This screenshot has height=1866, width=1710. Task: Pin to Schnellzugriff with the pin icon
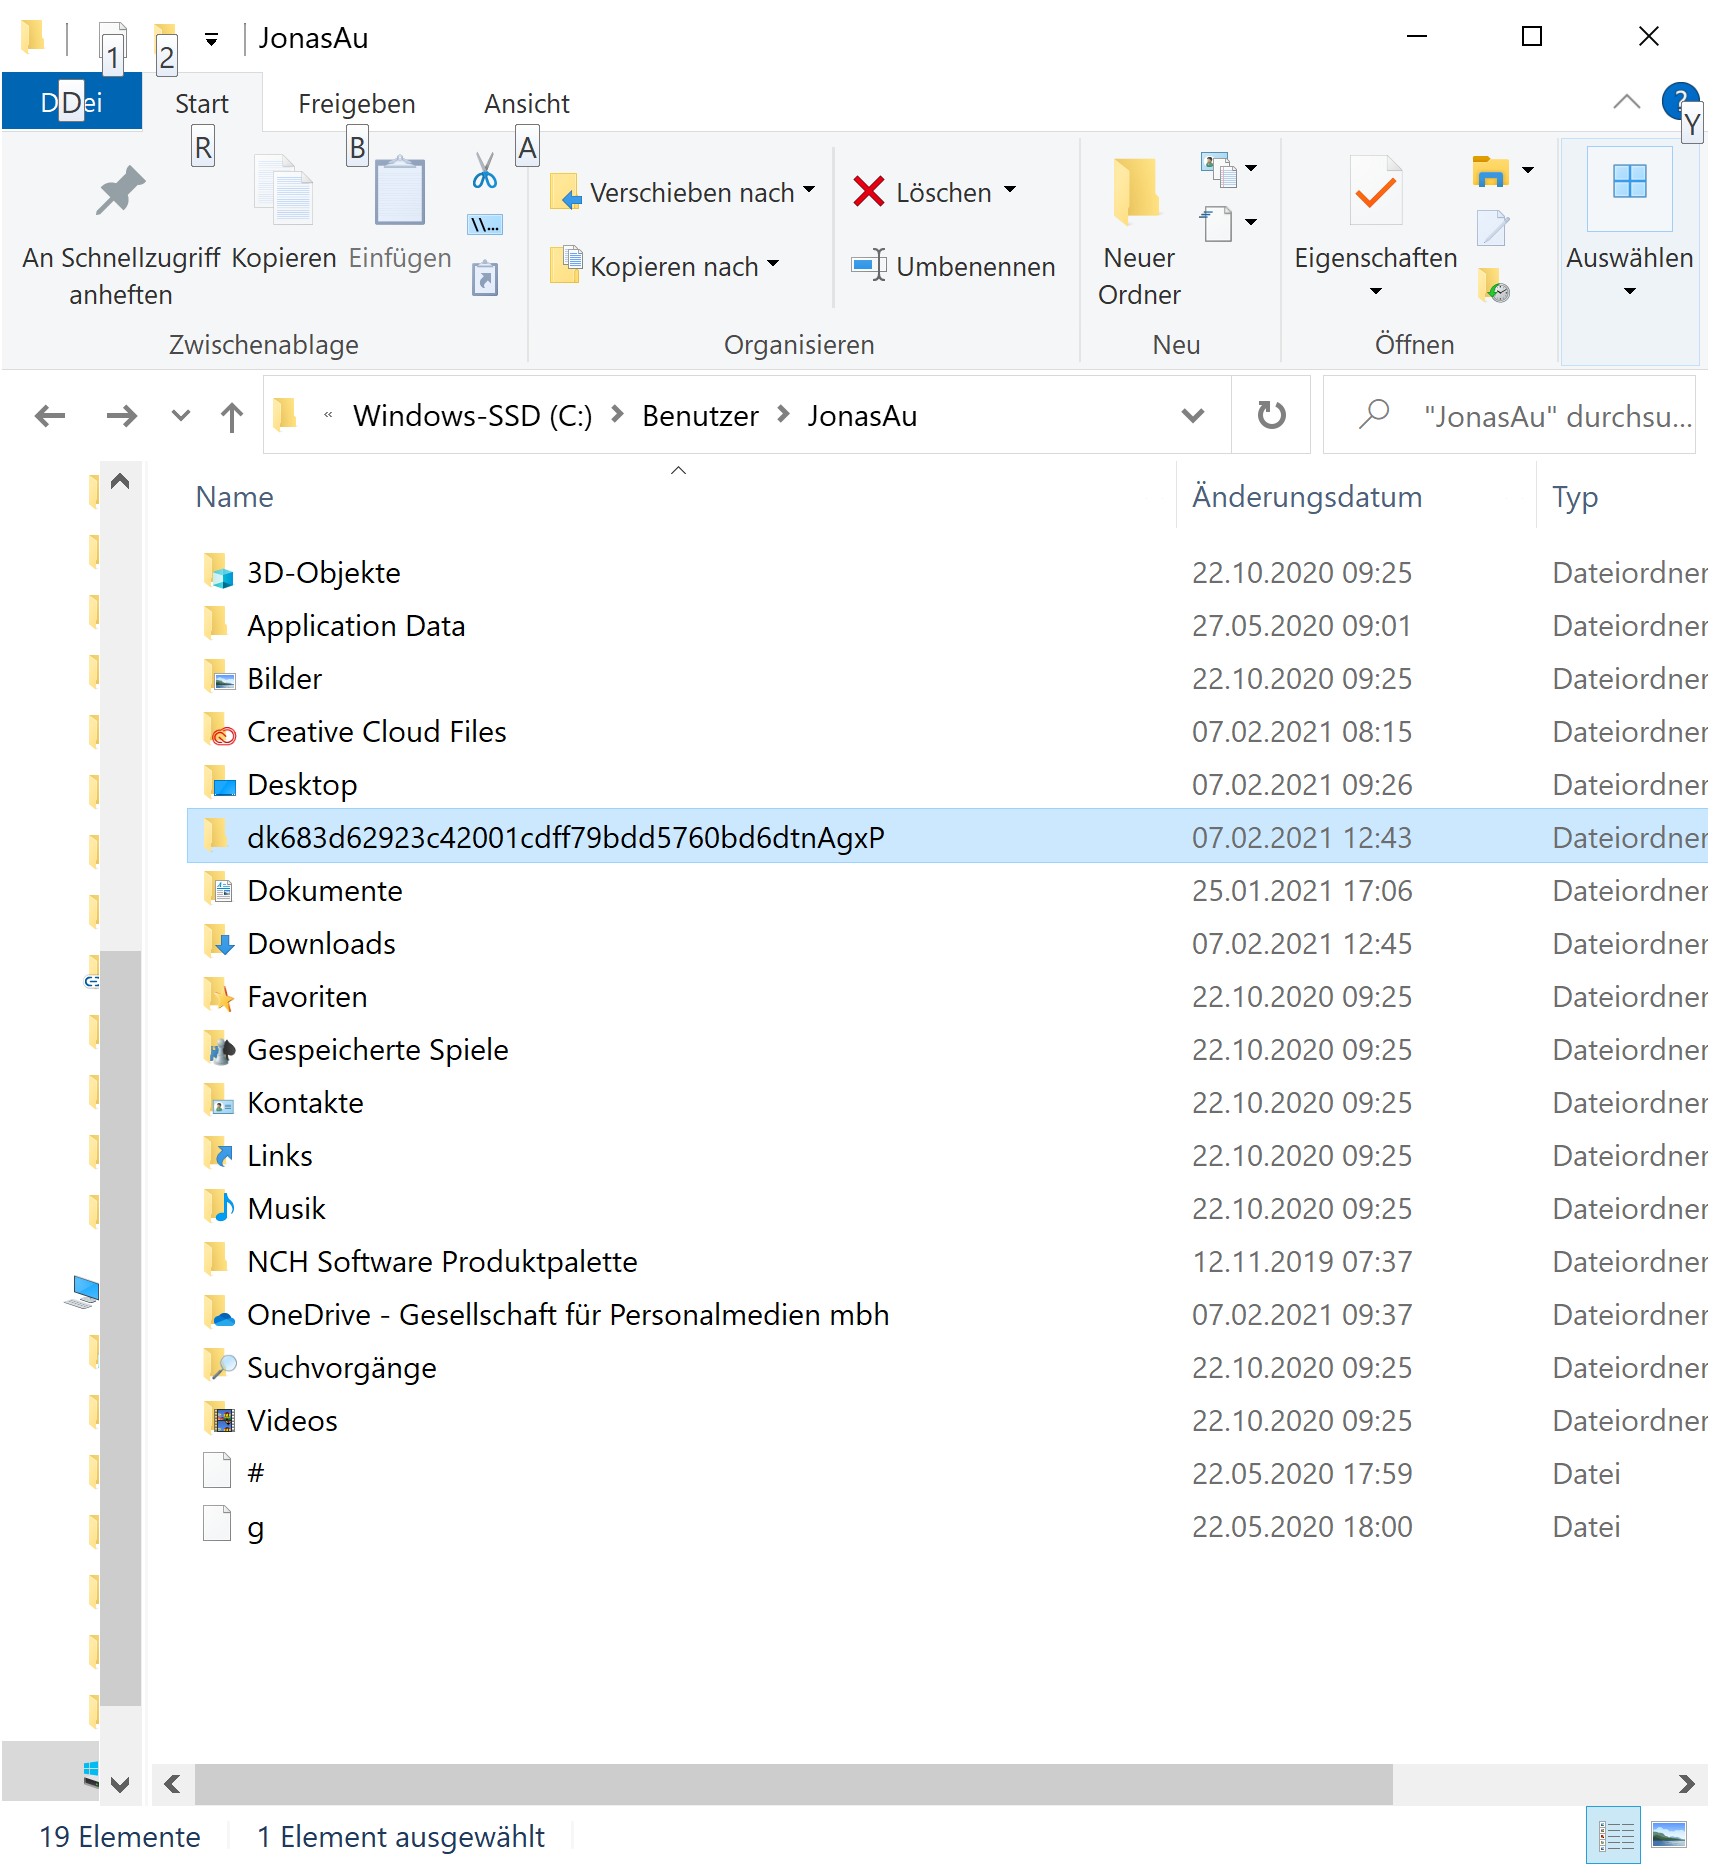click(x=120, y=191)
